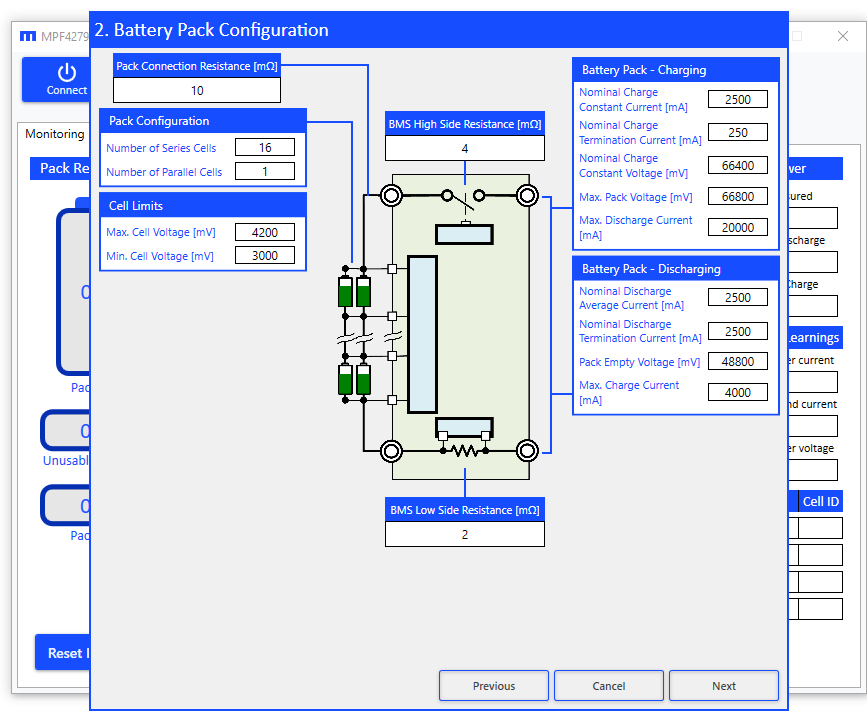Screen dimensions: 867x713
Task: Edit the Pack Connection Resistance field
Action: tap(197, 91)
